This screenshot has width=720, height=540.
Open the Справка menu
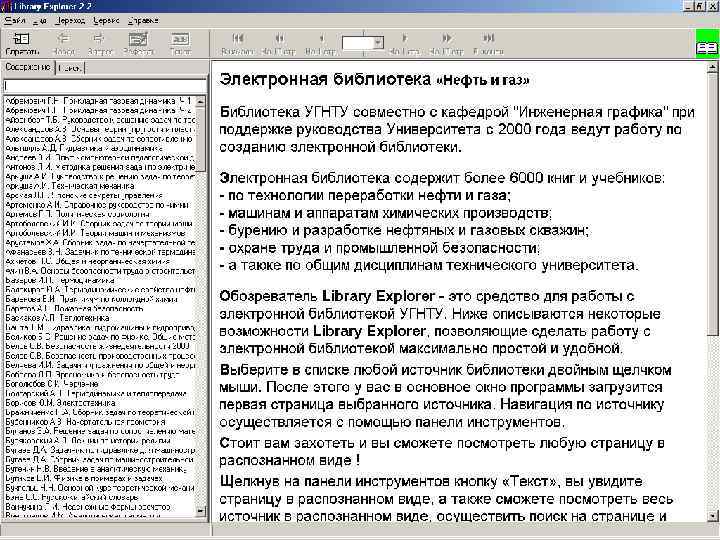pyautogui.click(x=143, y=20)
